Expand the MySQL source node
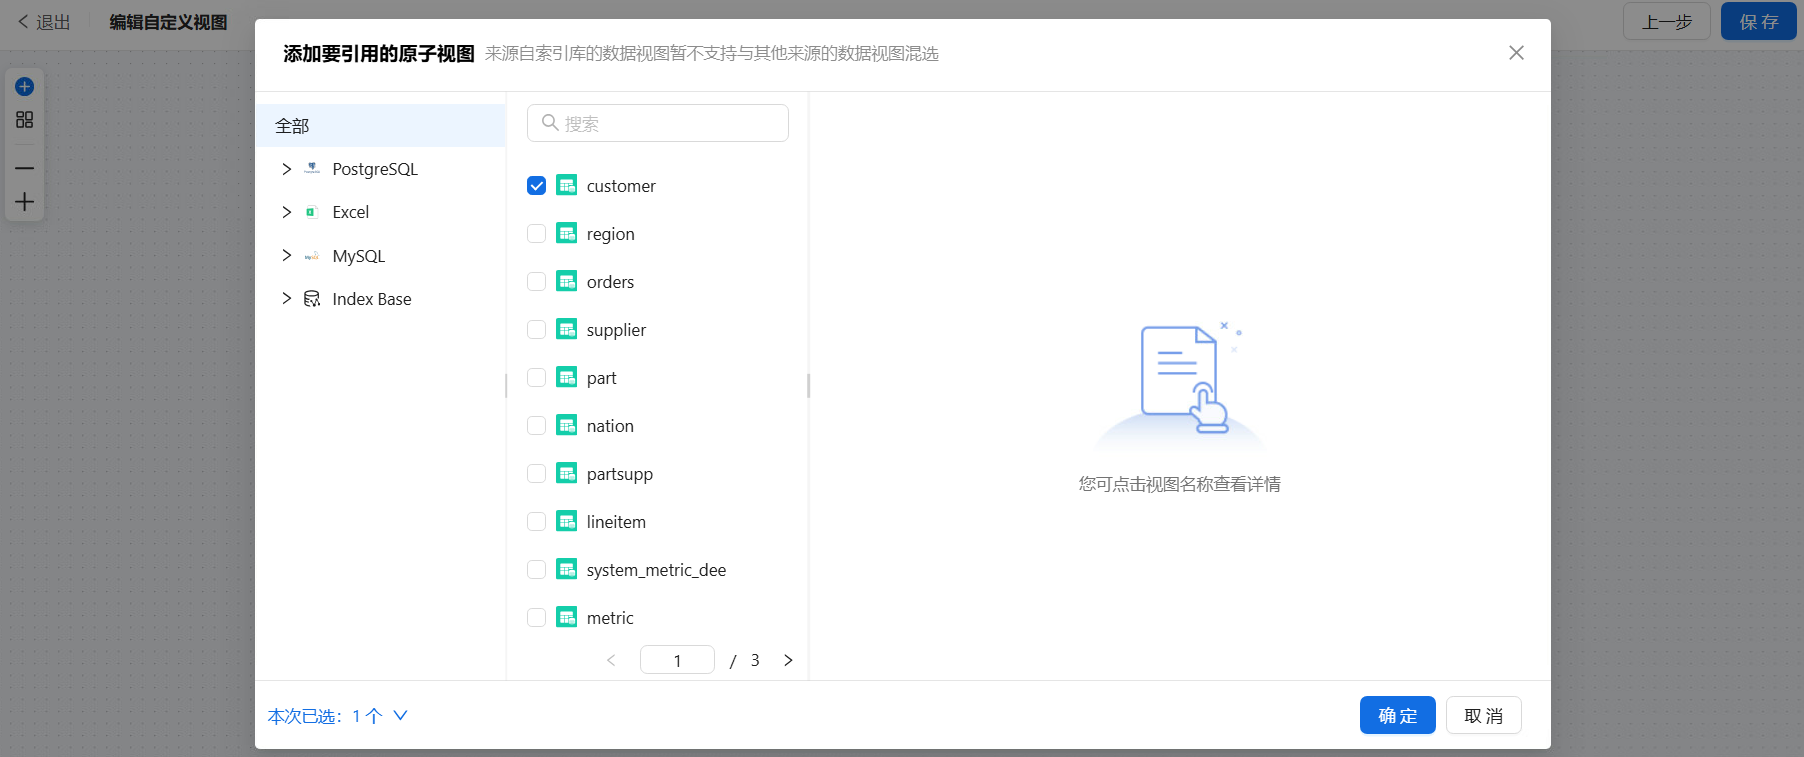 (287, 256)
